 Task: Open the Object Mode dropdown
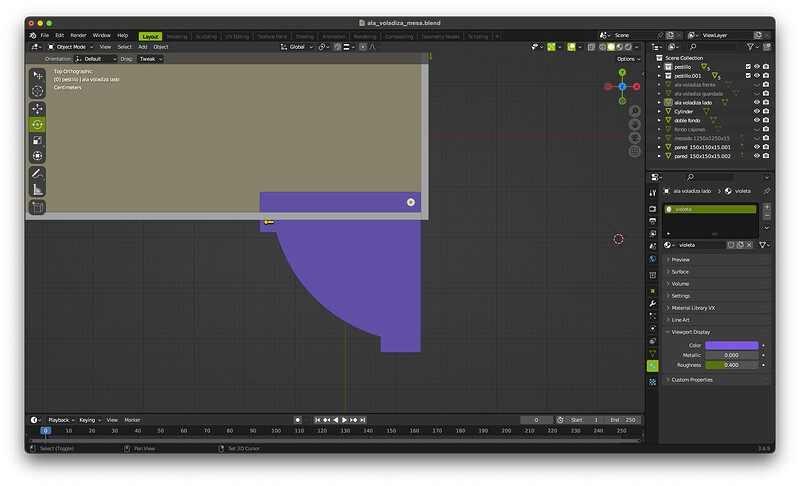coord(70,47)
